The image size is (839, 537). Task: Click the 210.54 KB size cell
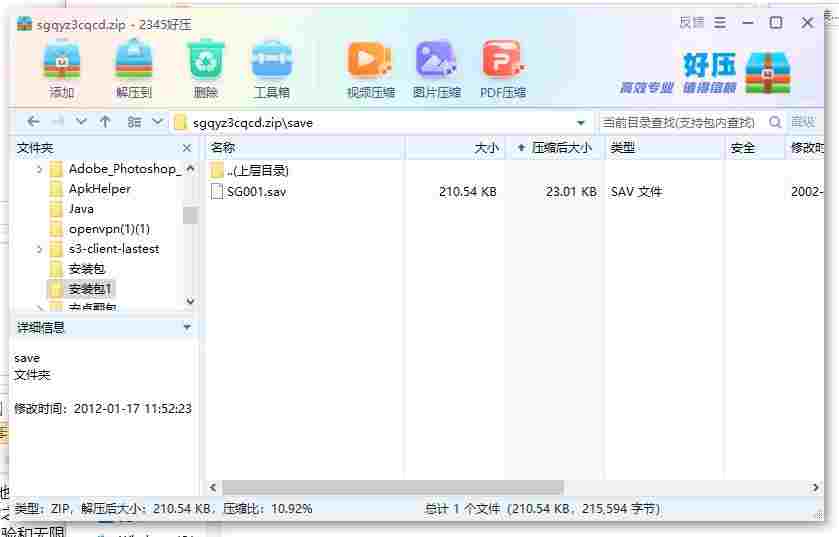click(468, 191)
